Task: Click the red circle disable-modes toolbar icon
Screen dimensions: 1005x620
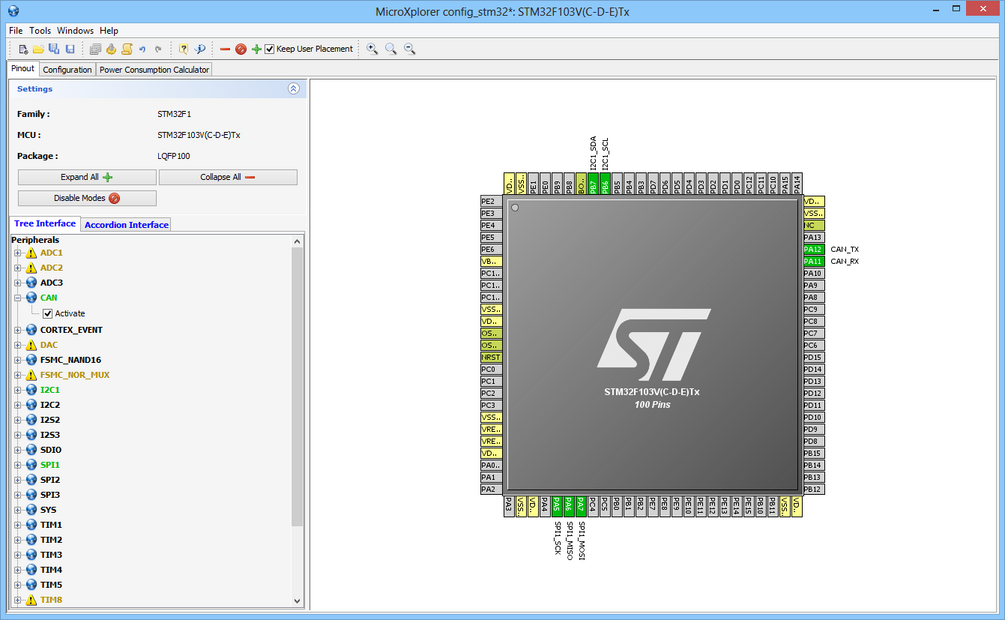Action: tap(241, 49)
